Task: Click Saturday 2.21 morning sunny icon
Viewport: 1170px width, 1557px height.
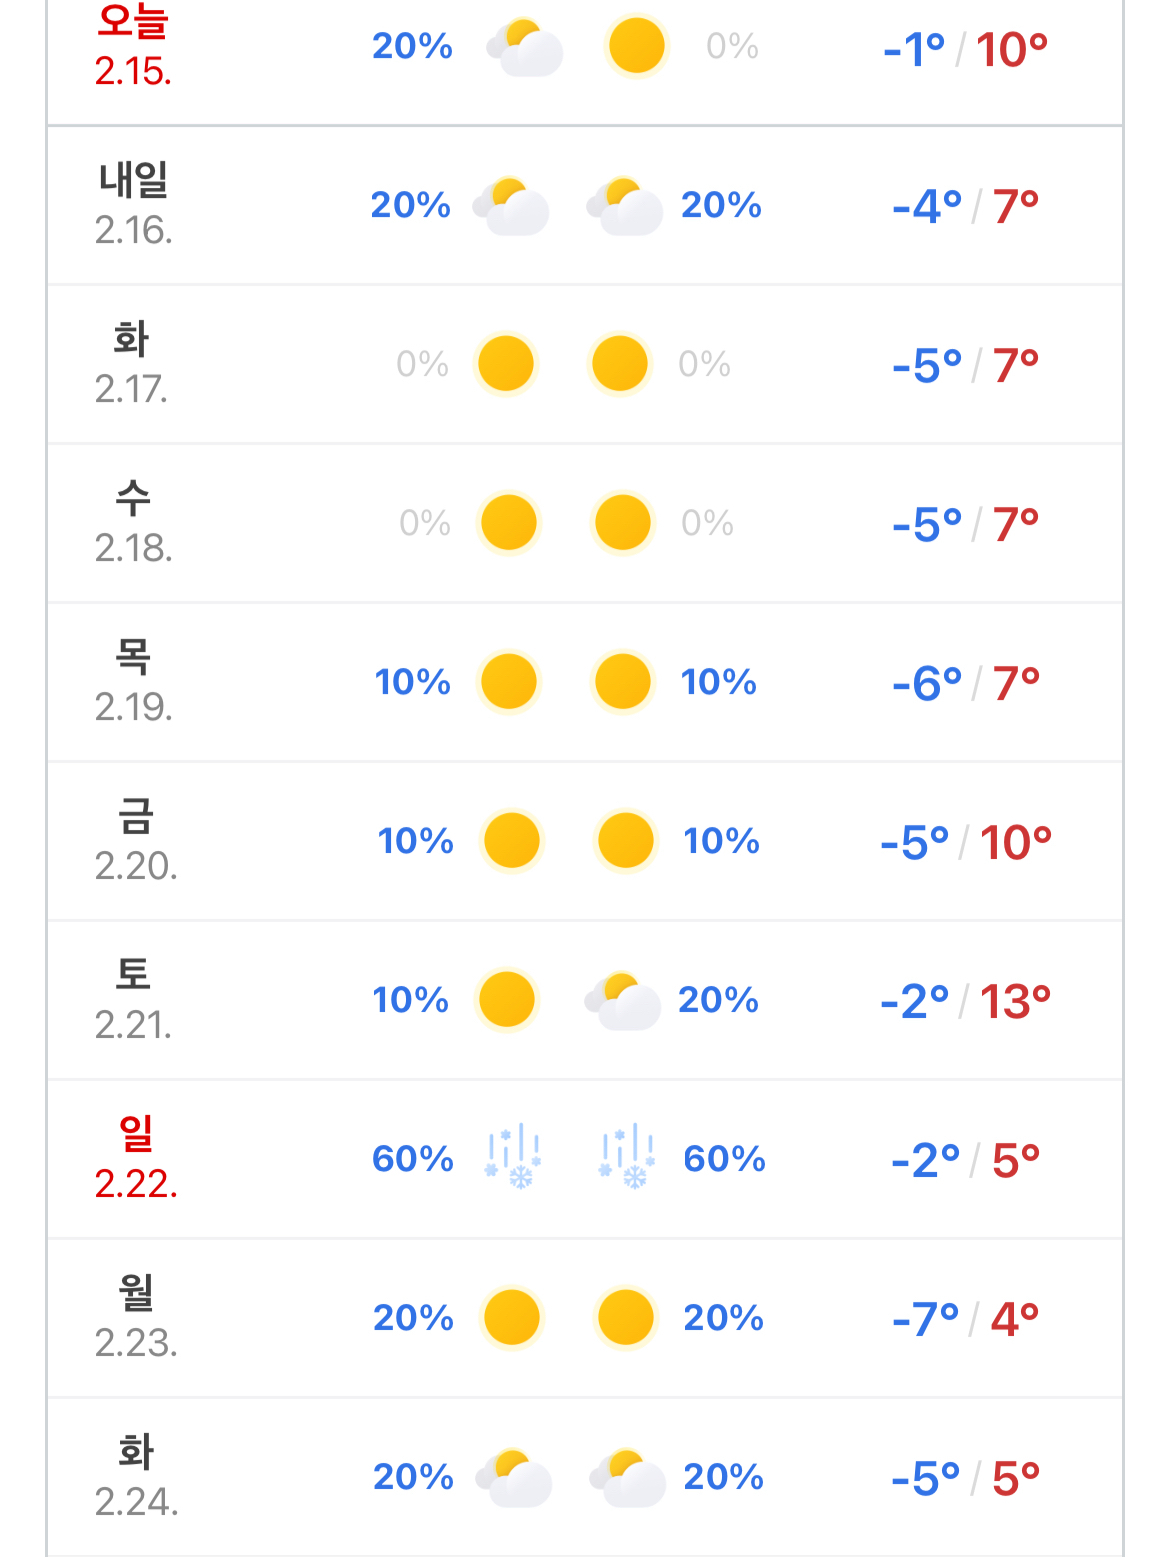Action: click(507, 999)
